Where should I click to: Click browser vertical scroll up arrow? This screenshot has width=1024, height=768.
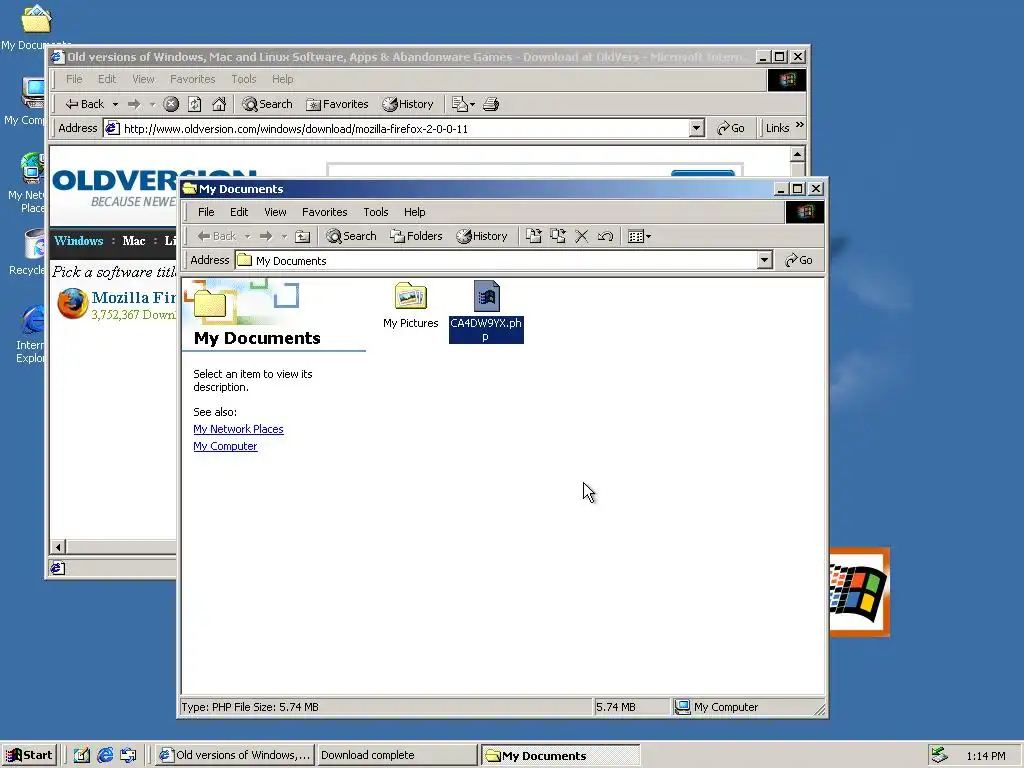click(797, 154)
